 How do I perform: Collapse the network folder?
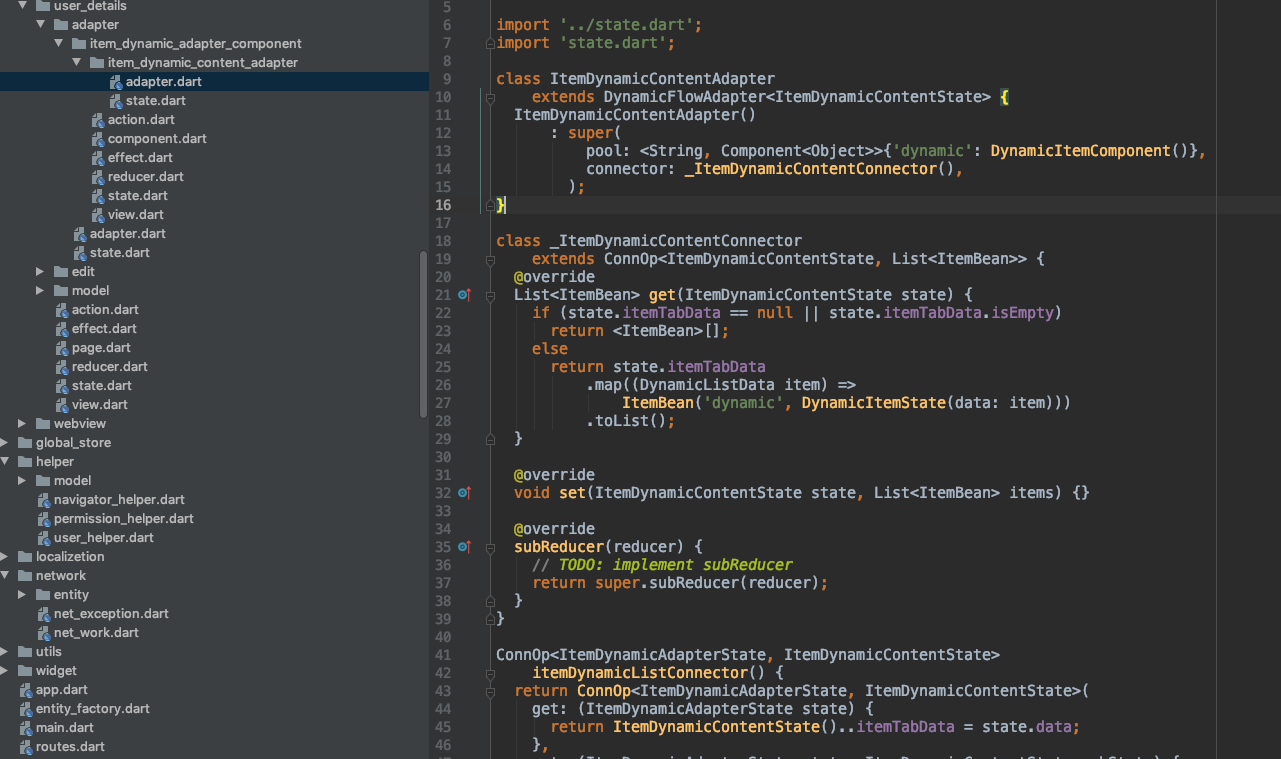tap(5, 575)
